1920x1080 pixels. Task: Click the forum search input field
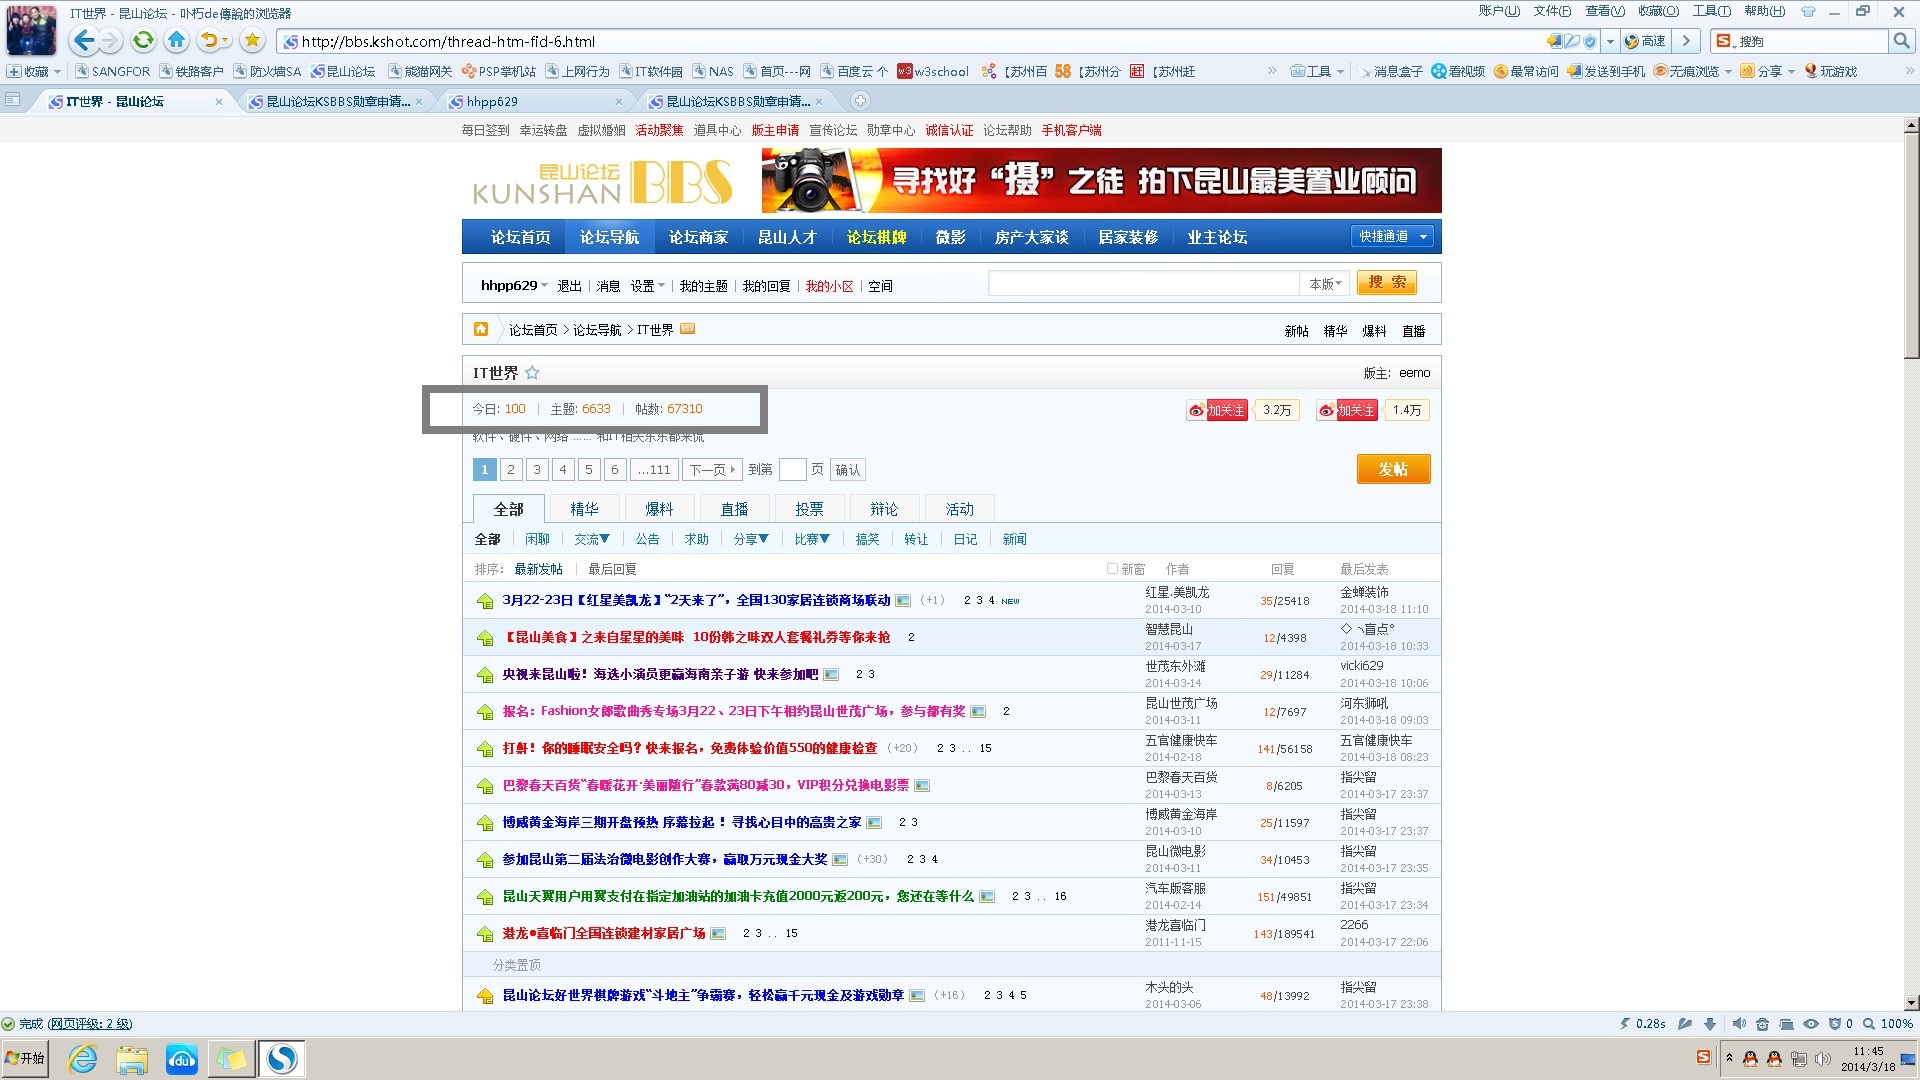click(1143, 284)
